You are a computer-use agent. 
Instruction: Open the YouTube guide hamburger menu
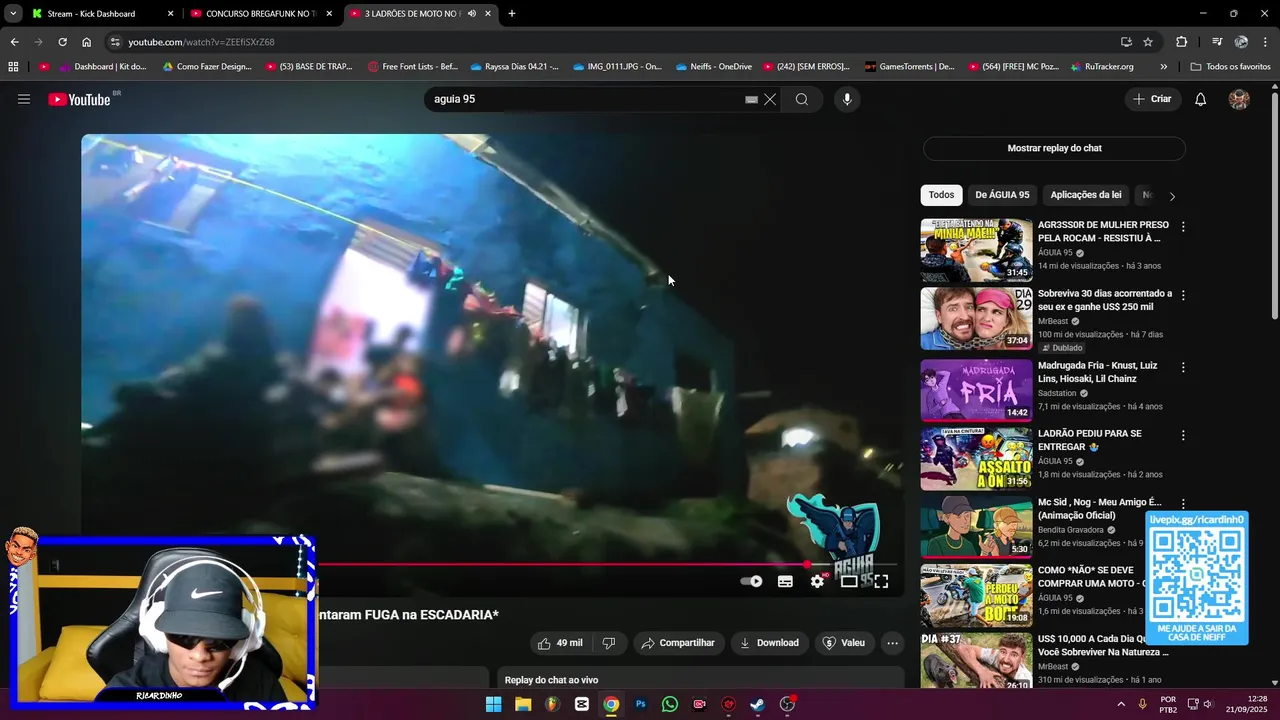pos(24,99)
